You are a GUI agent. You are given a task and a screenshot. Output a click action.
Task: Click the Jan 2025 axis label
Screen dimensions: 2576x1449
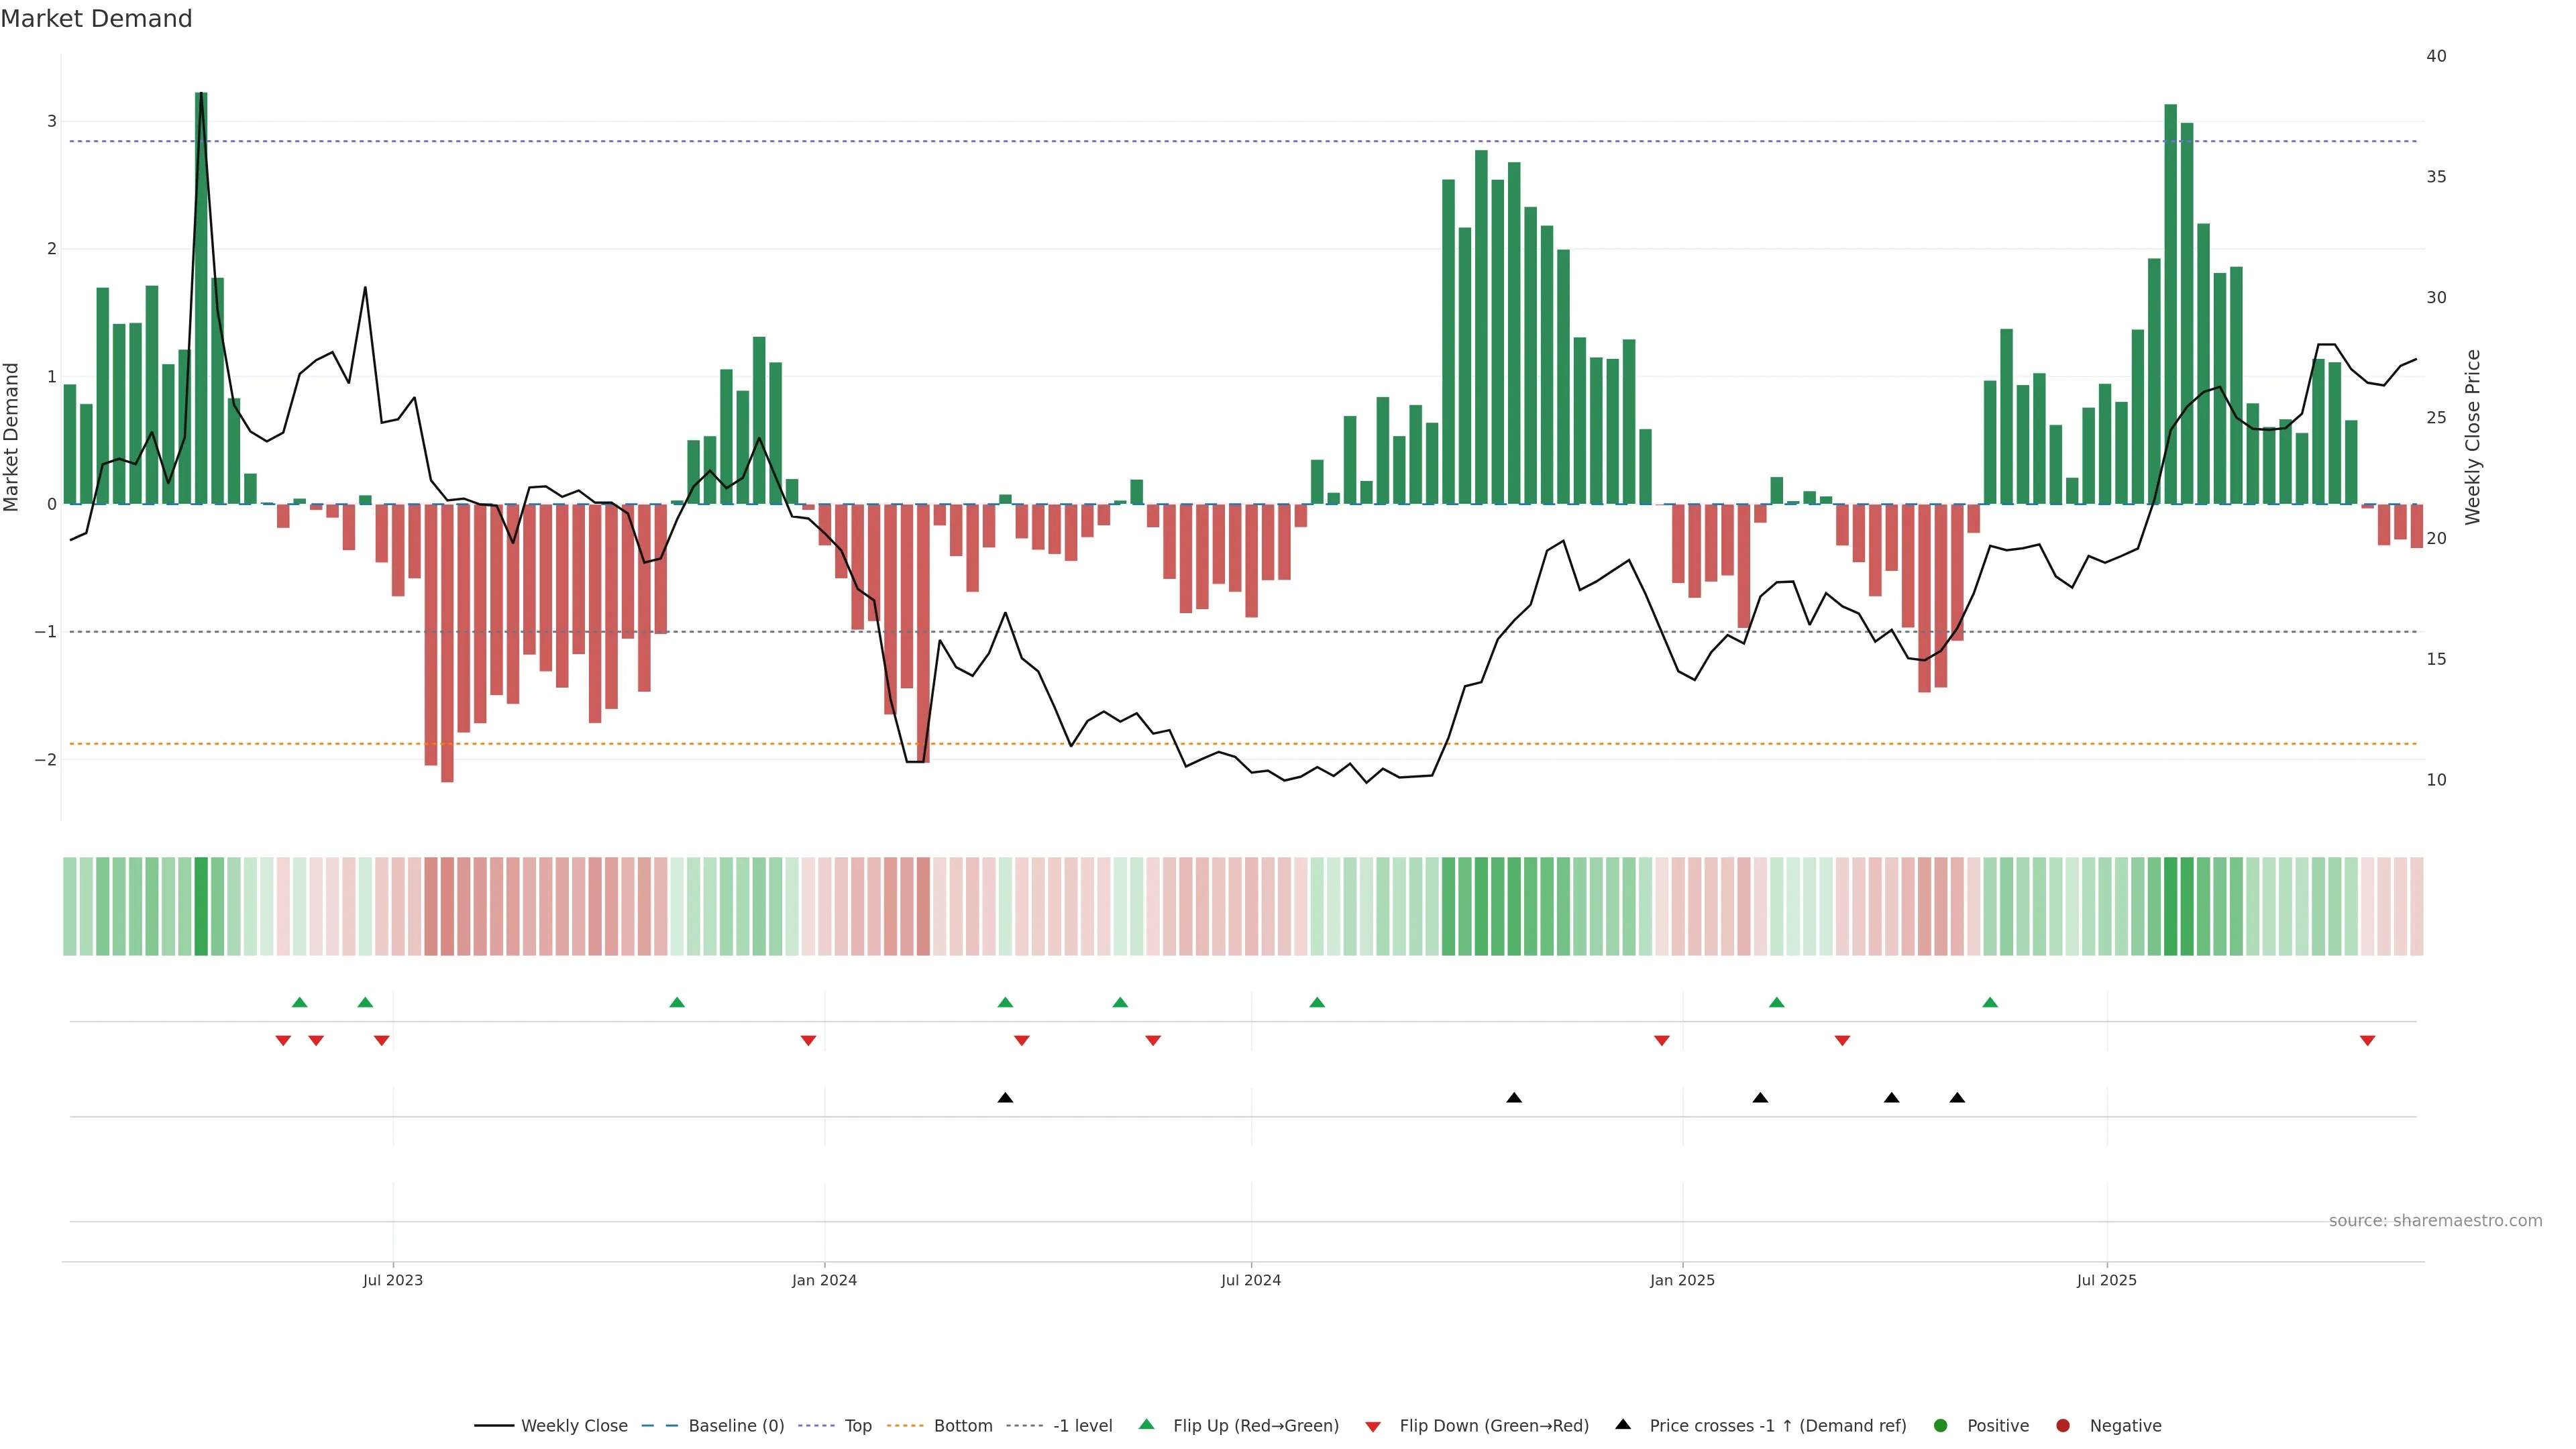(x=1682, y=1280)
